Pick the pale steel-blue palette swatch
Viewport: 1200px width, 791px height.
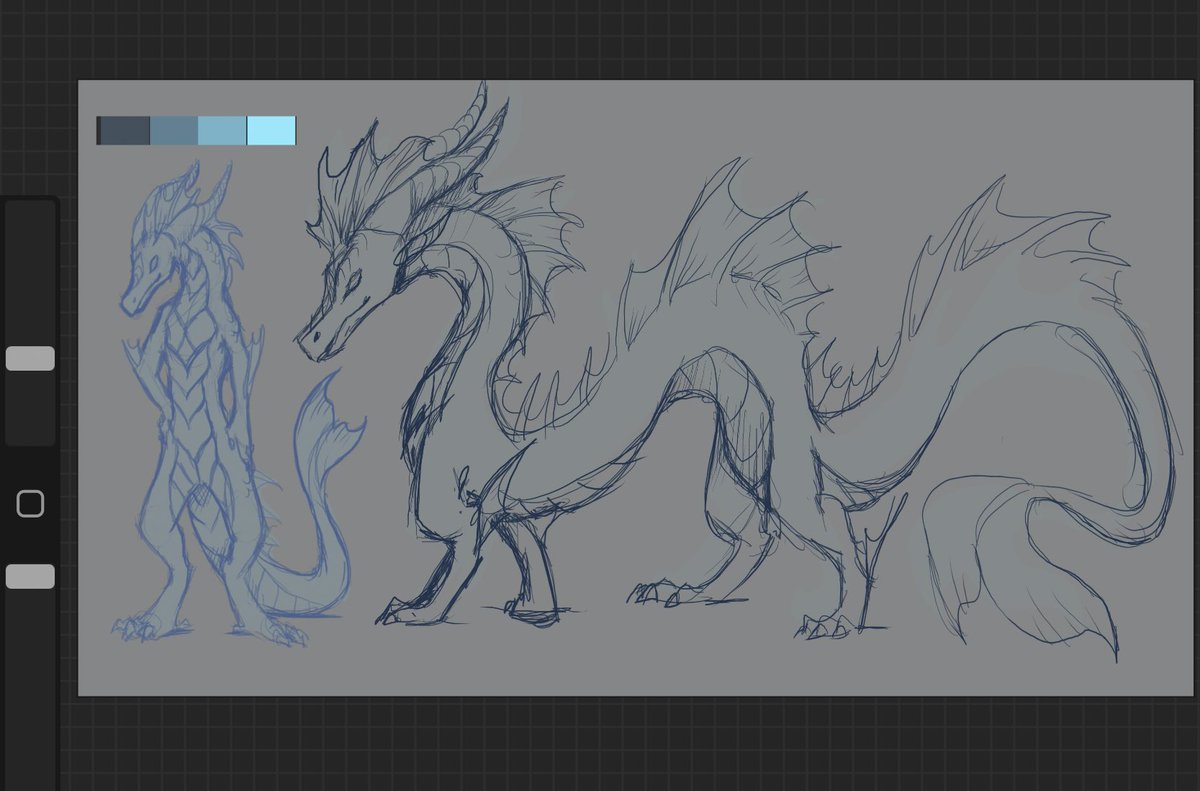tap(222, 131)
